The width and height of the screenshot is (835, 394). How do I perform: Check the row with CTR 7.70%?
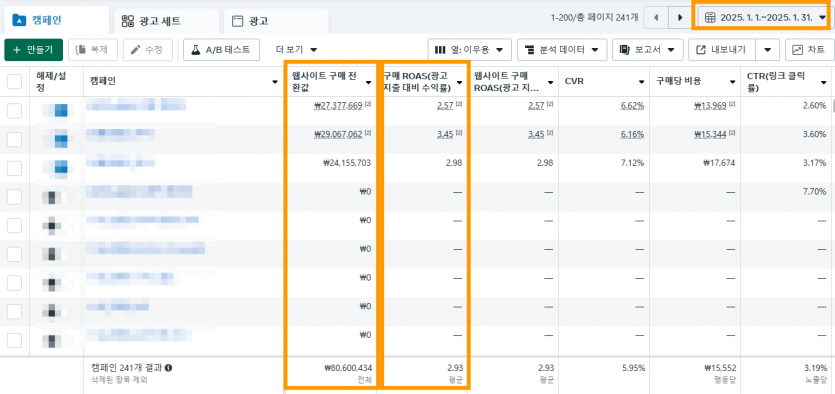pyautogui.click(x=14, y=197)
